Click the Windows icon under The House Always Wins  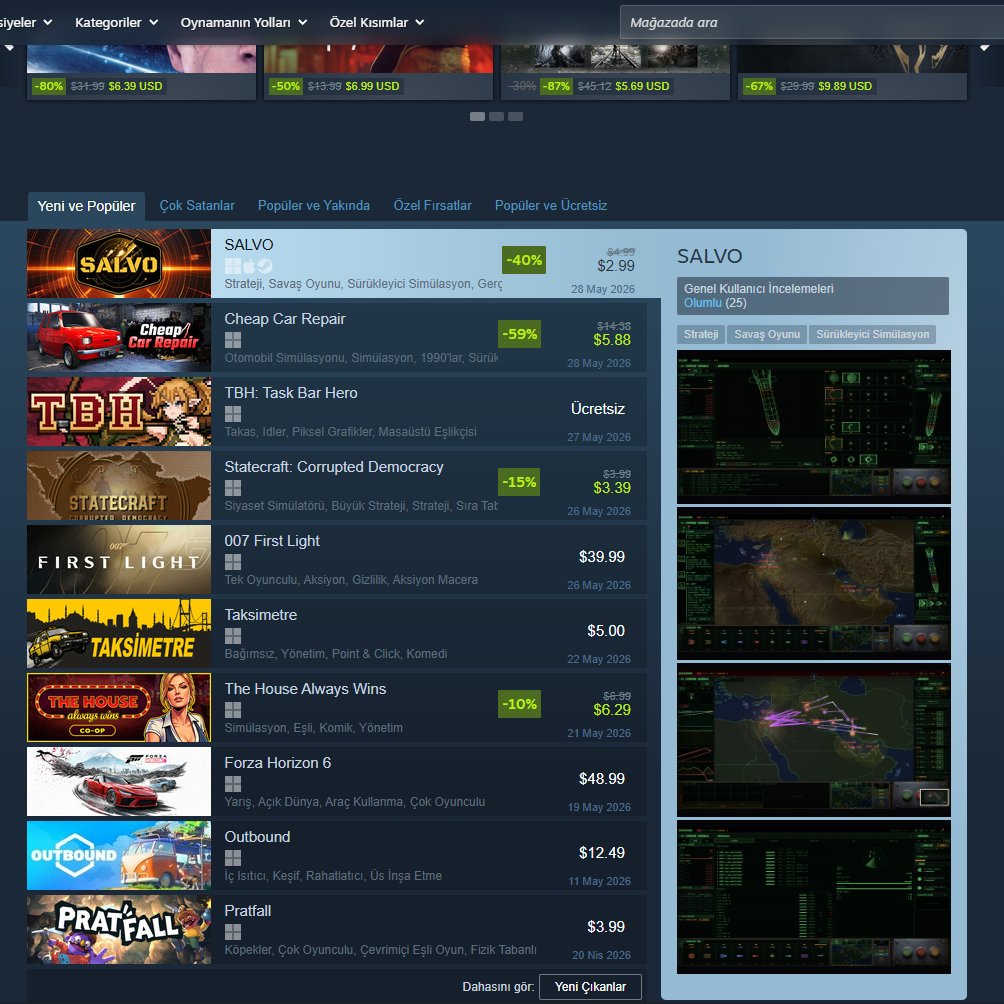click(233, 709)
